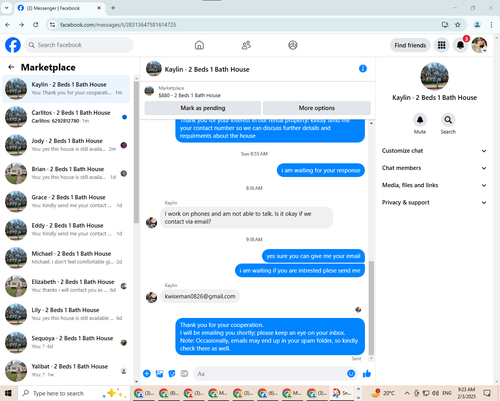
Task: Go back in browser history
Action: coord(8,25)
